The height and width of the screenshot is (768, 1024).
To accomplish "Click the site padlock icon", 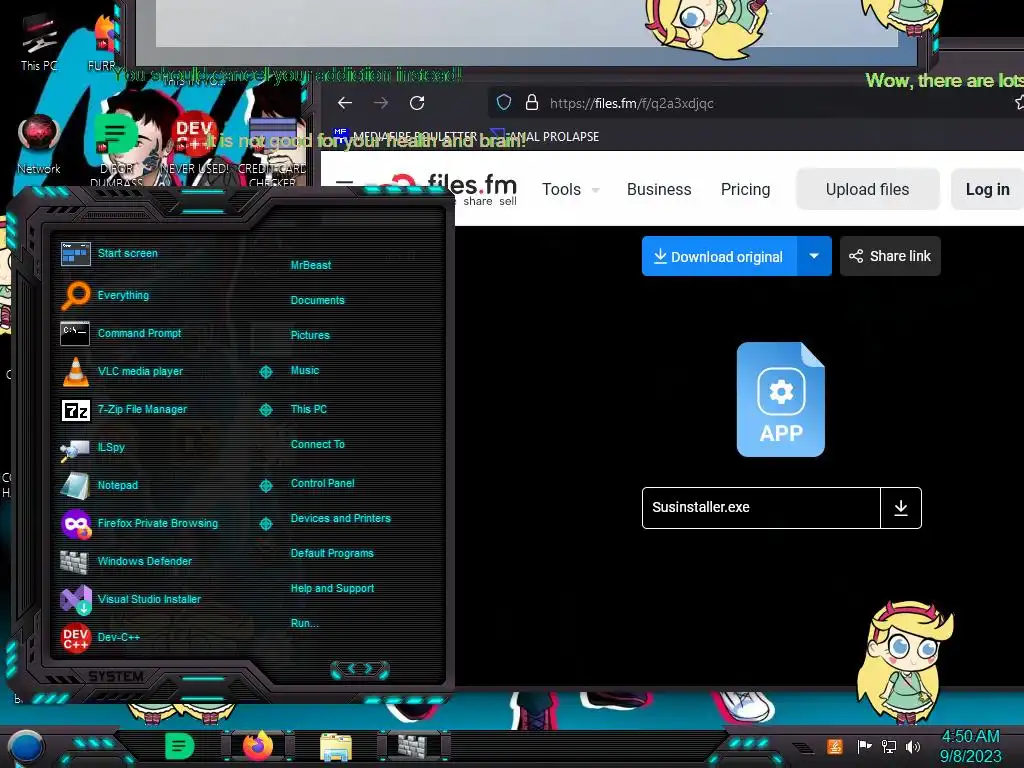I will (x=532, y=103).
